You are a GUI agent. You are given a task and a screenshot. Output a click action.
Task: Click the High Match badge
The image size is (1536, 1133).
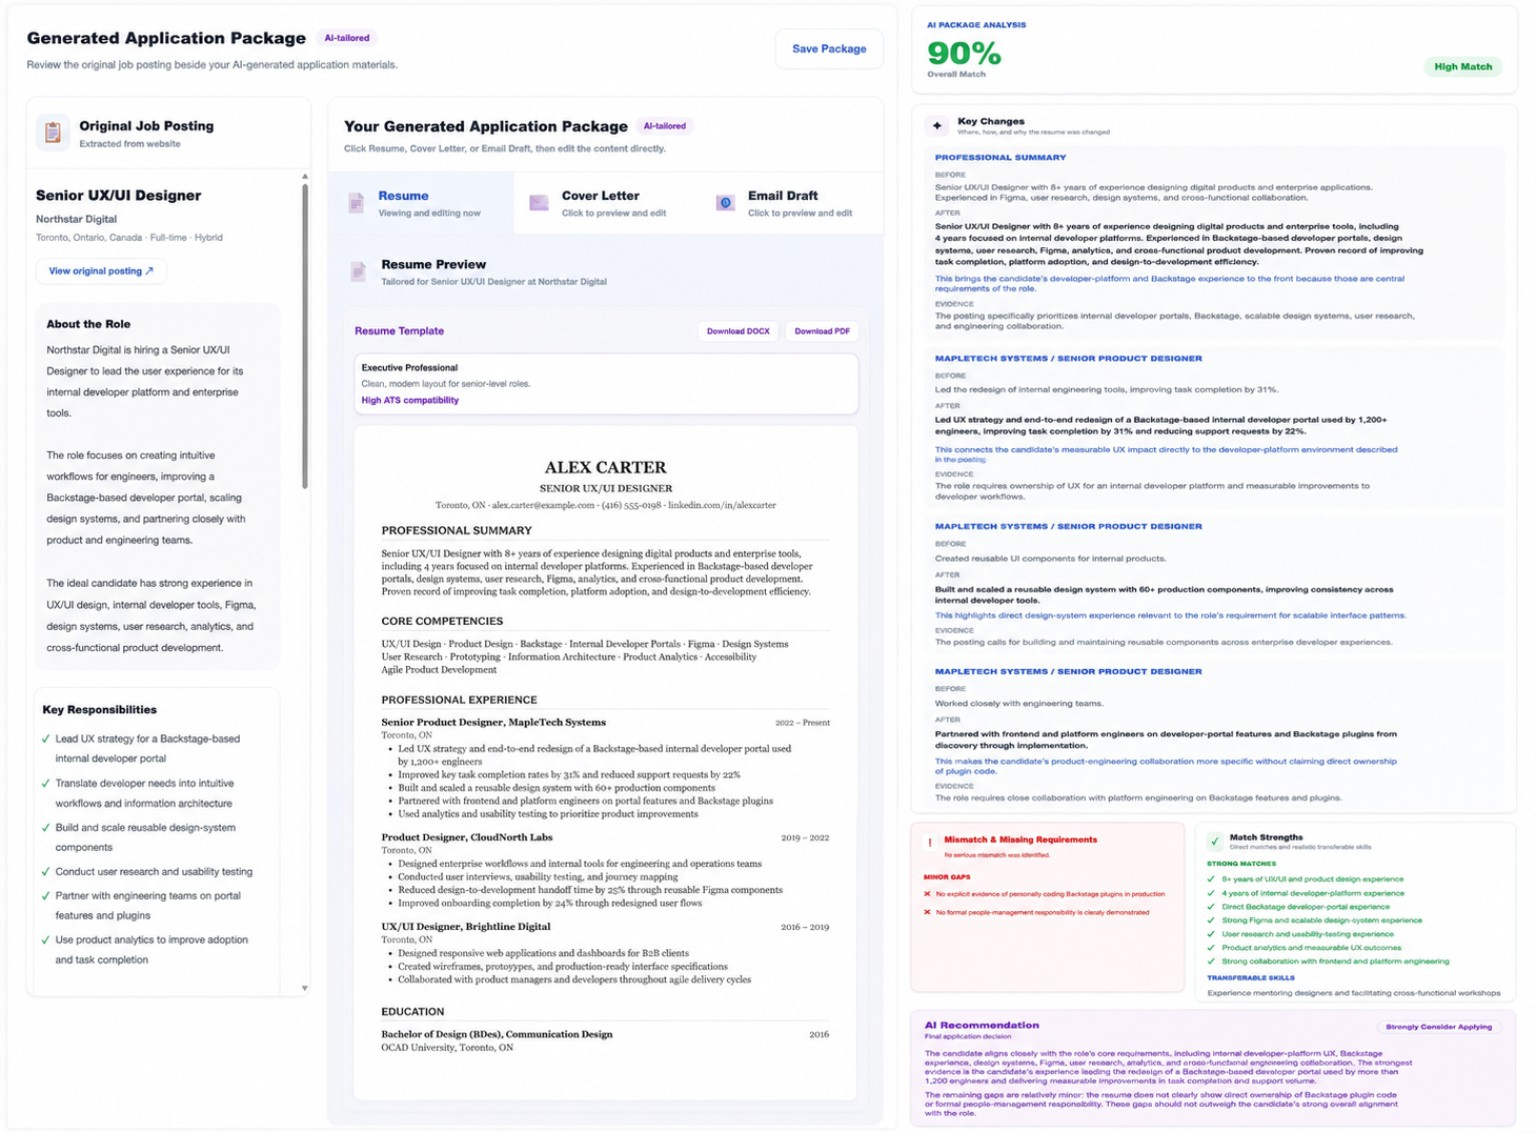click(1462, 67)
